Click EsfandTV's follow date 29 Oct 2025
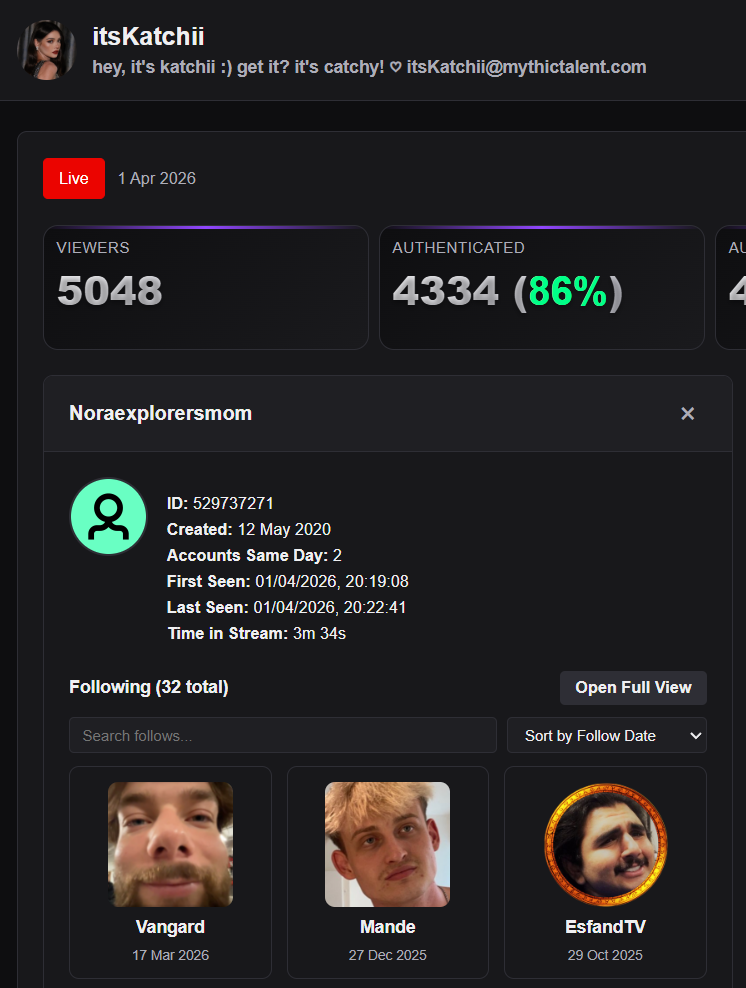 click(x=605, y=955)
